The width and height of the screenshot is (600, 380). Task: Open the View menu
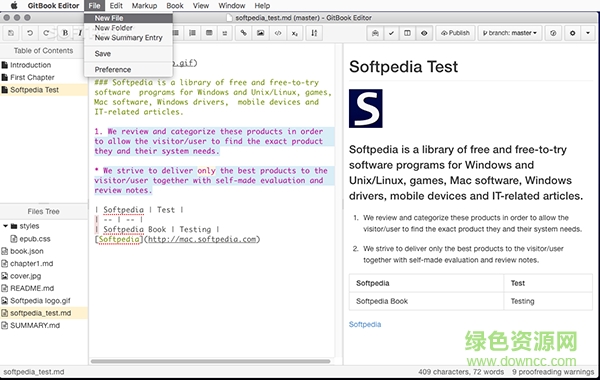201,6
